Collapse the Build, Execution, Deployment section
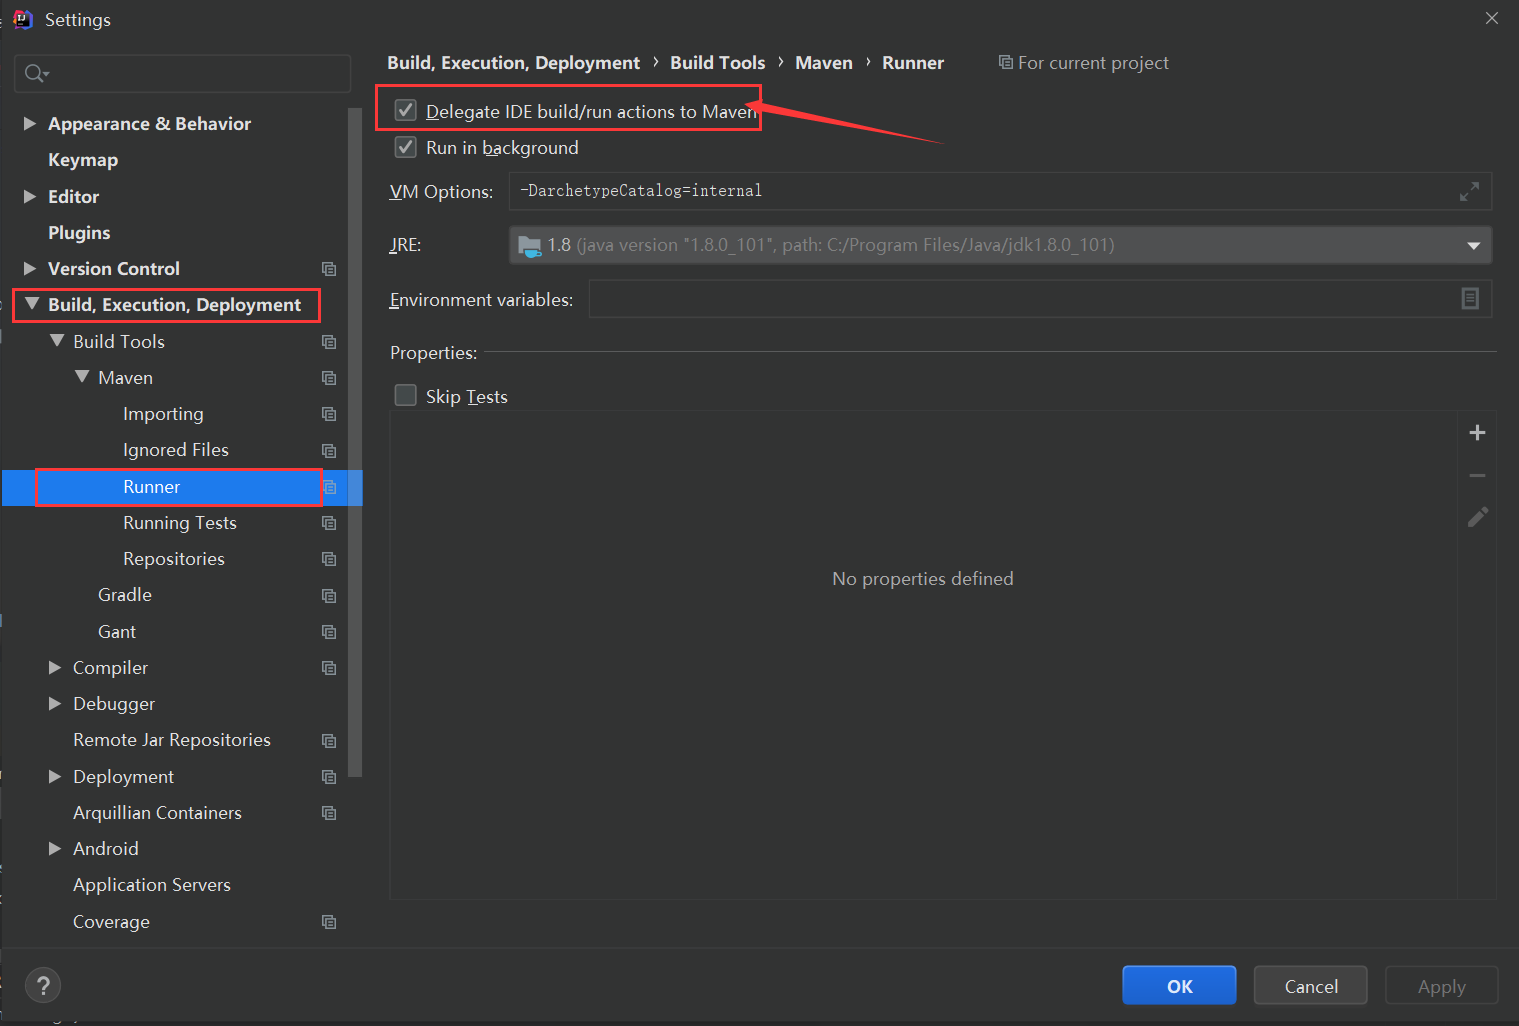This screenshot has height=1026, width=1519. 31,303
